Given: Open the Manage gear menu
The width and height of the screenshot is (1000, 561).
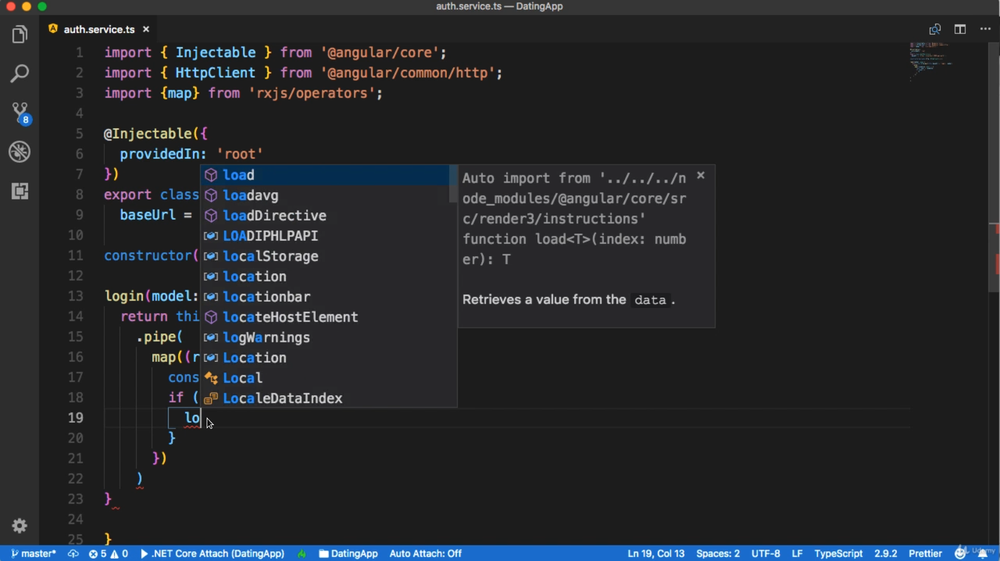Looking at the screenshot, I should [x=19, y=526].
